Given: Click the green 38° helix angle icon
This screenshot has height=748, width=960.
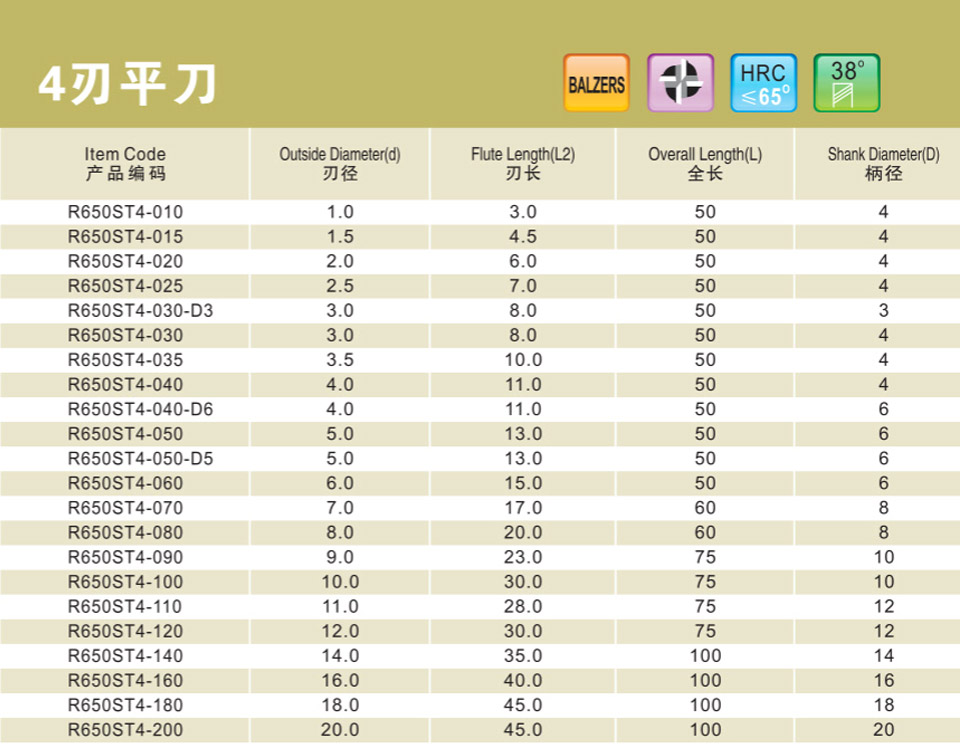Looking at the screenshot, I should pyautogui.click(x=847, y=83).
